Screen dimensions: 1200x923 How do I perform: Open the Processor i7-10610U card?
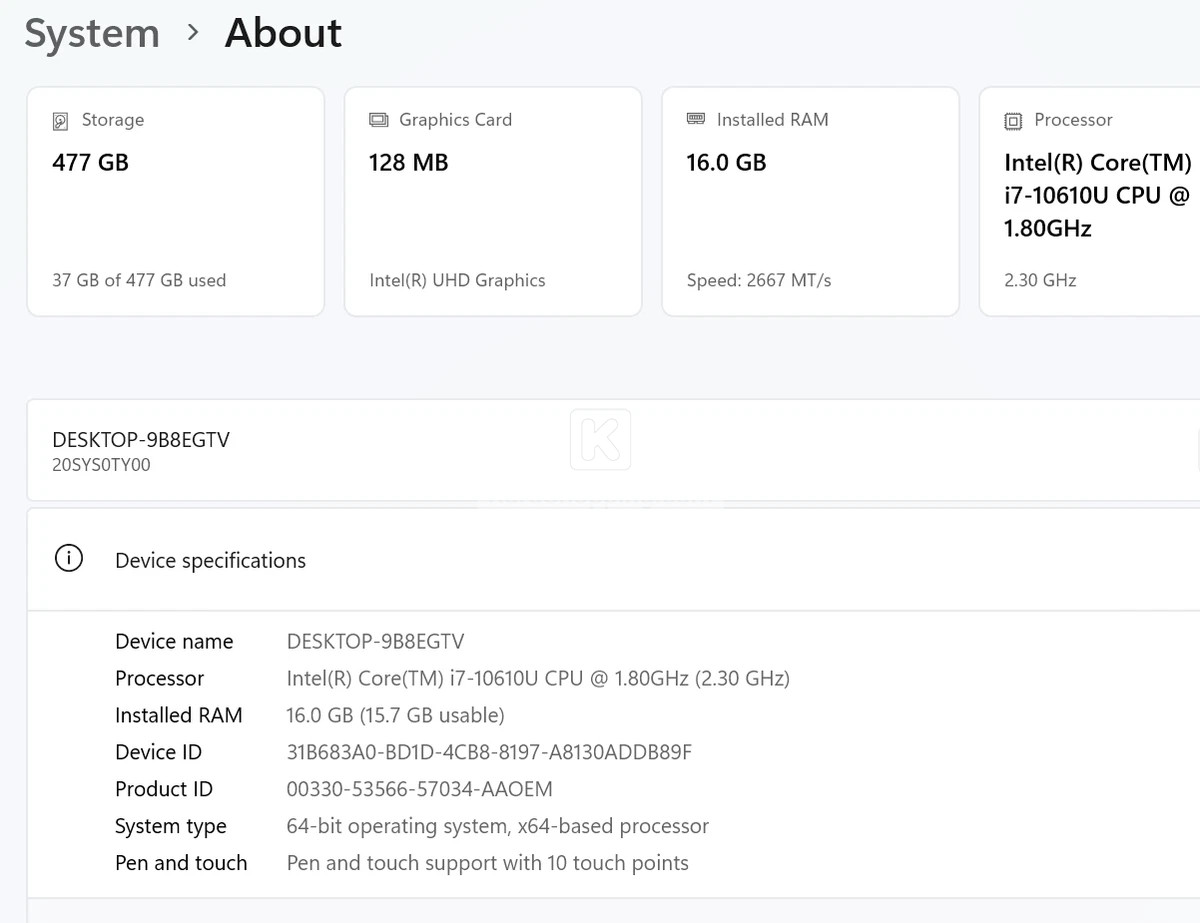tap(1090, 202)
